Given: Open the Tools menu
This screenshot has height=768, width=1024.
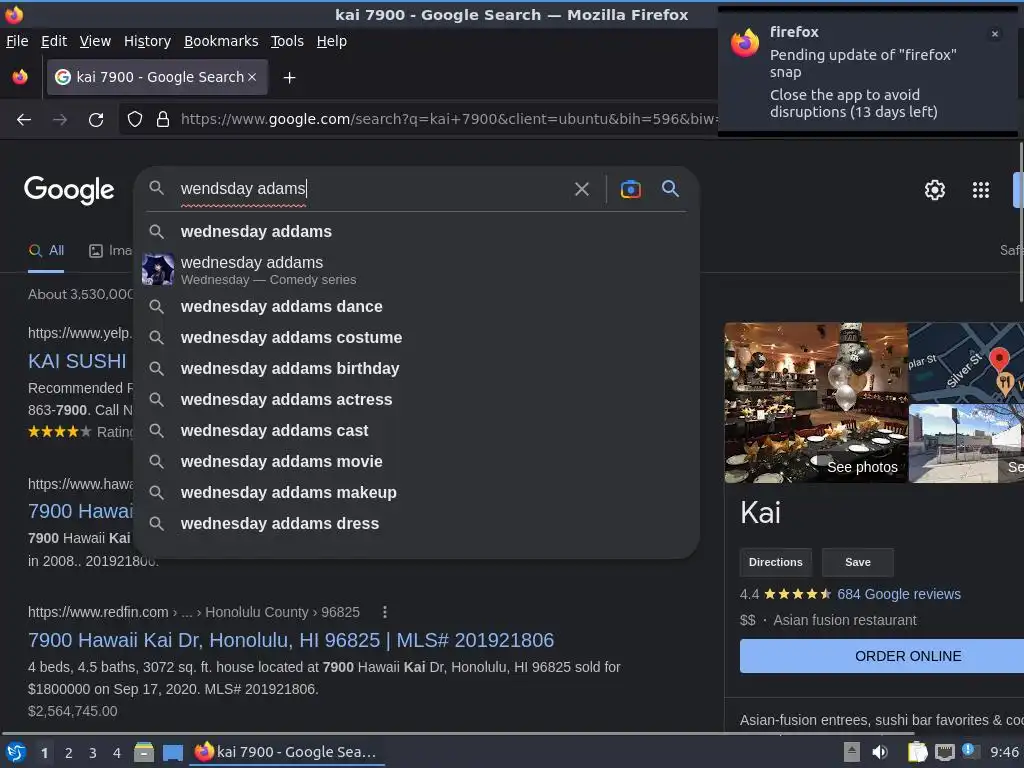Looking at the screenshot, I should click(287, 41).
